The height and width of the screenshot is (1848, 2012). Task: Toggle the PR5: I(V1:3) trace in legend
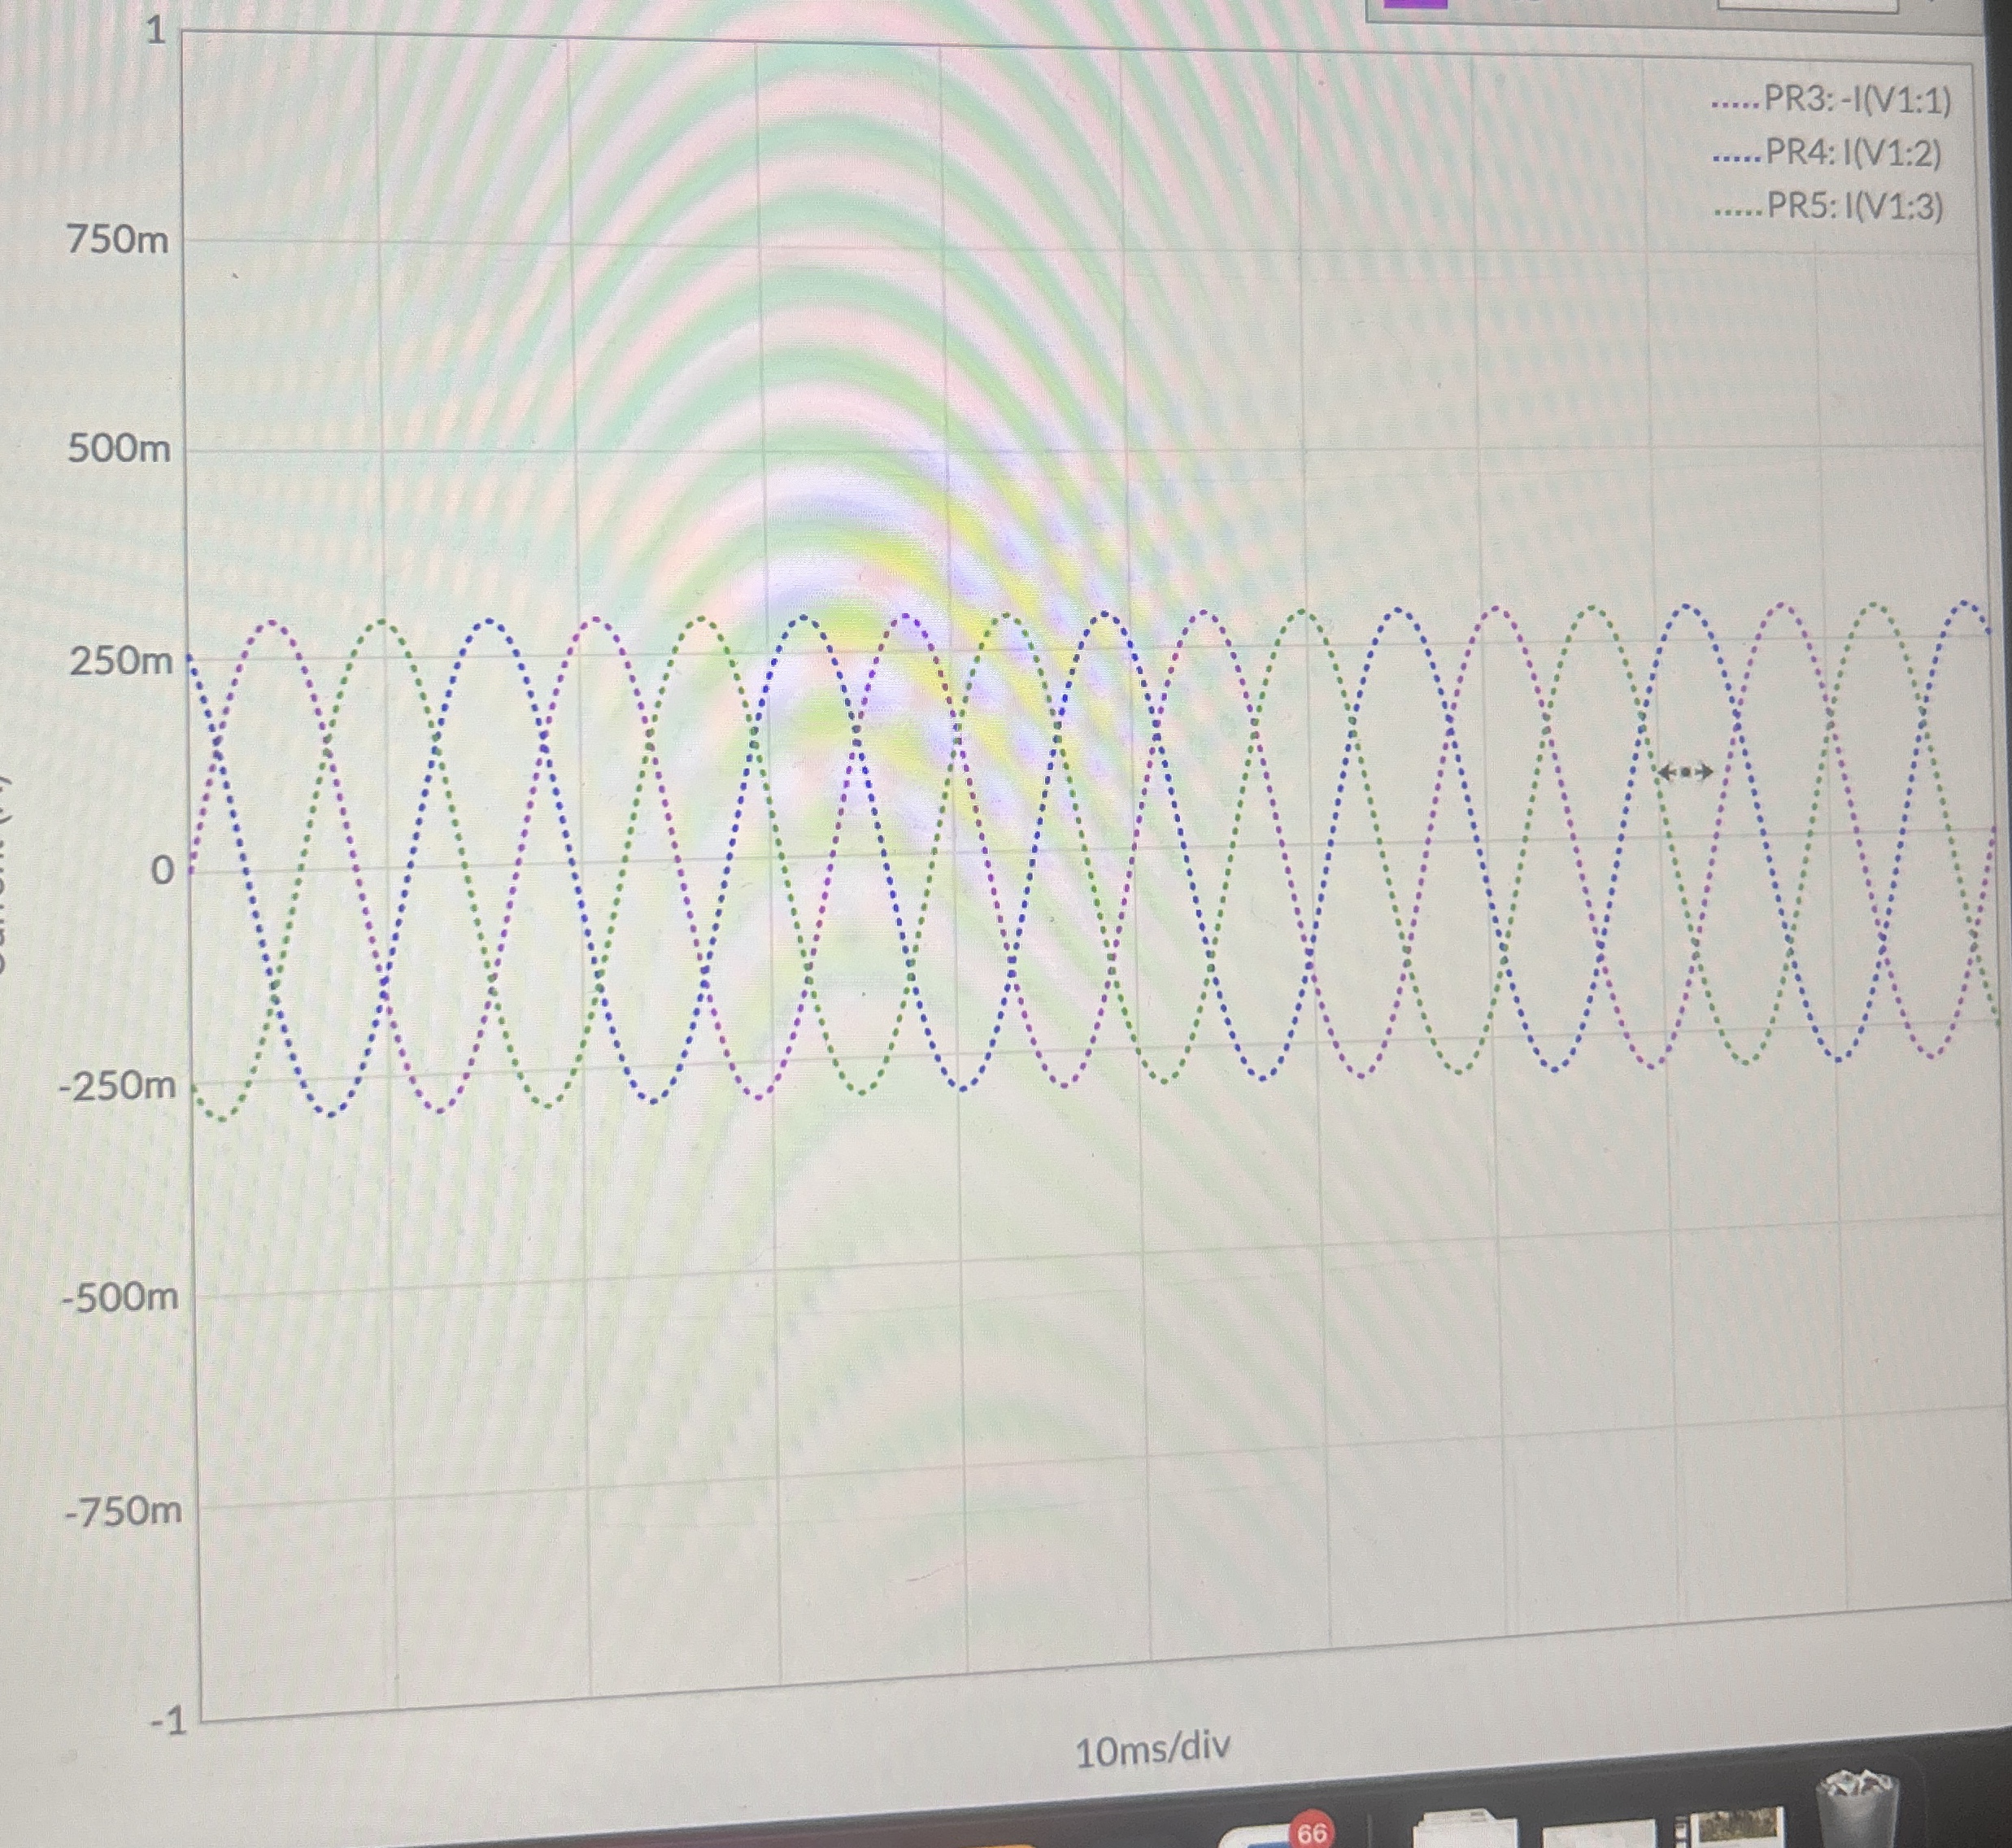click(1855, 207)
